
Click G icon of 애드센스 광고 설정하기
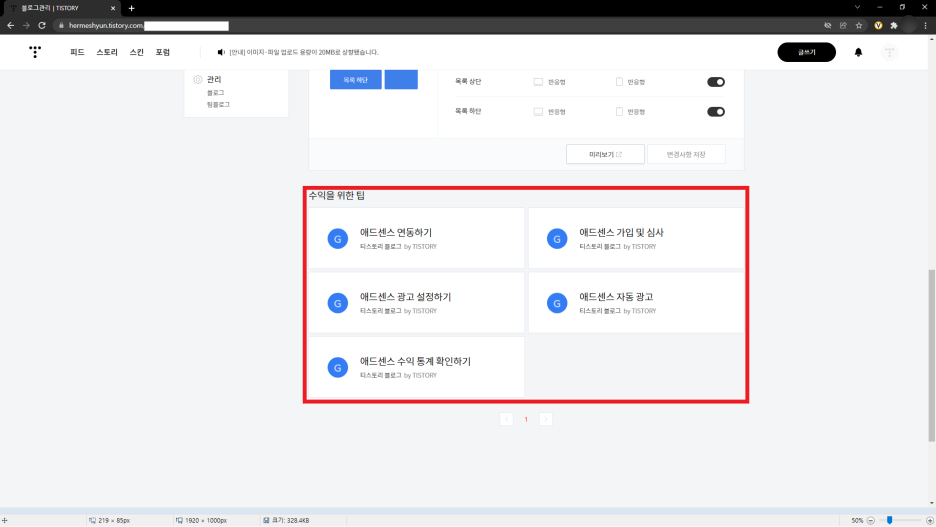(x=338, y=303)
